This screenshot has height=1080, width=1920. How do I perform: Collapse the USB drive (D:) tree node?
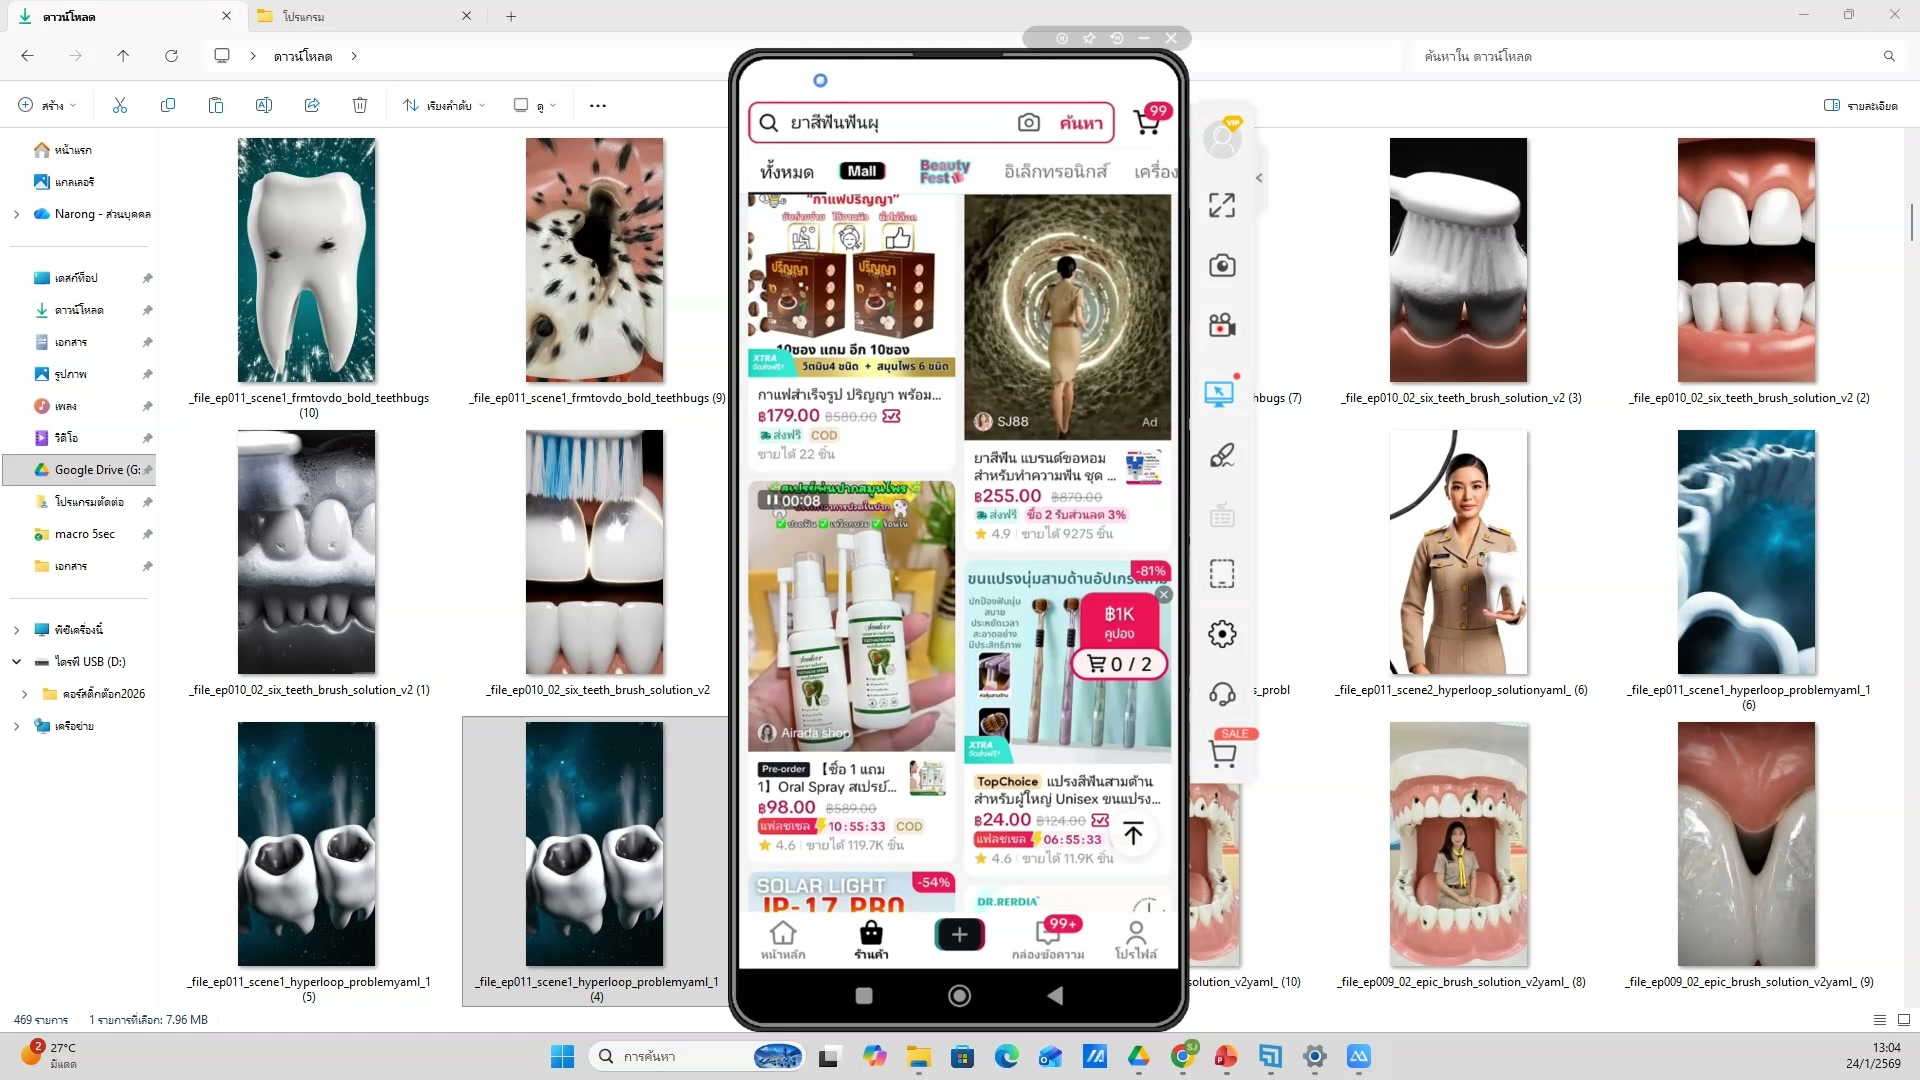[16, 662]
